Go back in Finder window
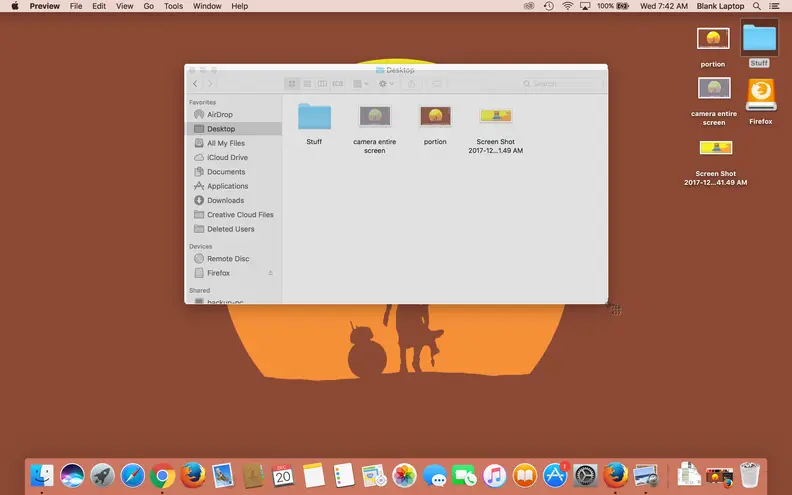Image resolution: width=792 pixels, height=495 pixels. (x=195, y=84)
